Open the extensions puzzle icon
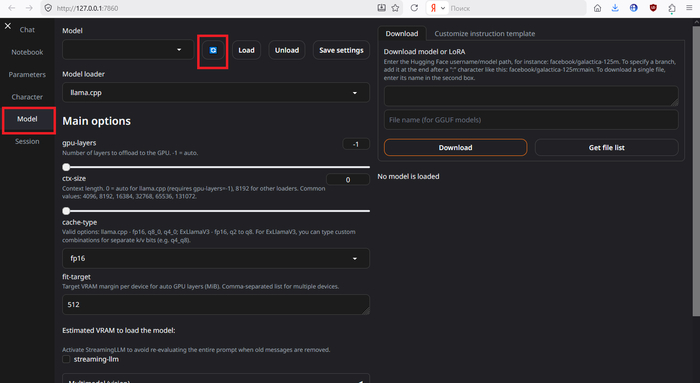 tap(672, 8)
